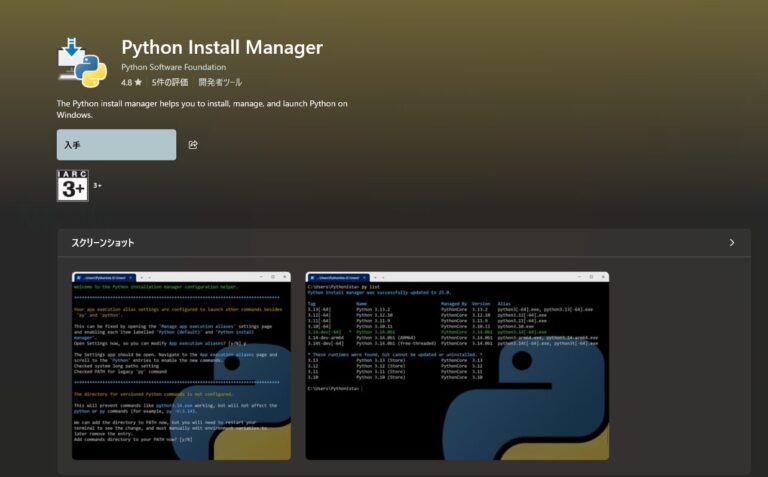The height and width of the screenshot is (477, 768).
Task: Open the Python Software Foundation publisher link
Action: [173, 67]
